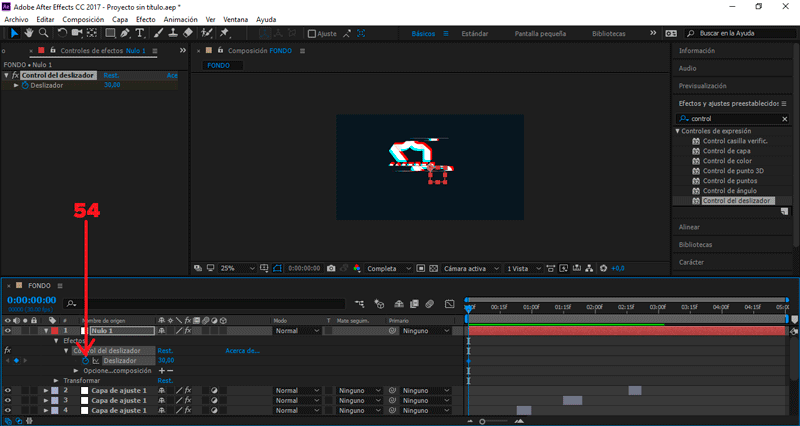The image size is (800, 426).
Task: Select the Rotation tool
Action: [x=62, y=33]
